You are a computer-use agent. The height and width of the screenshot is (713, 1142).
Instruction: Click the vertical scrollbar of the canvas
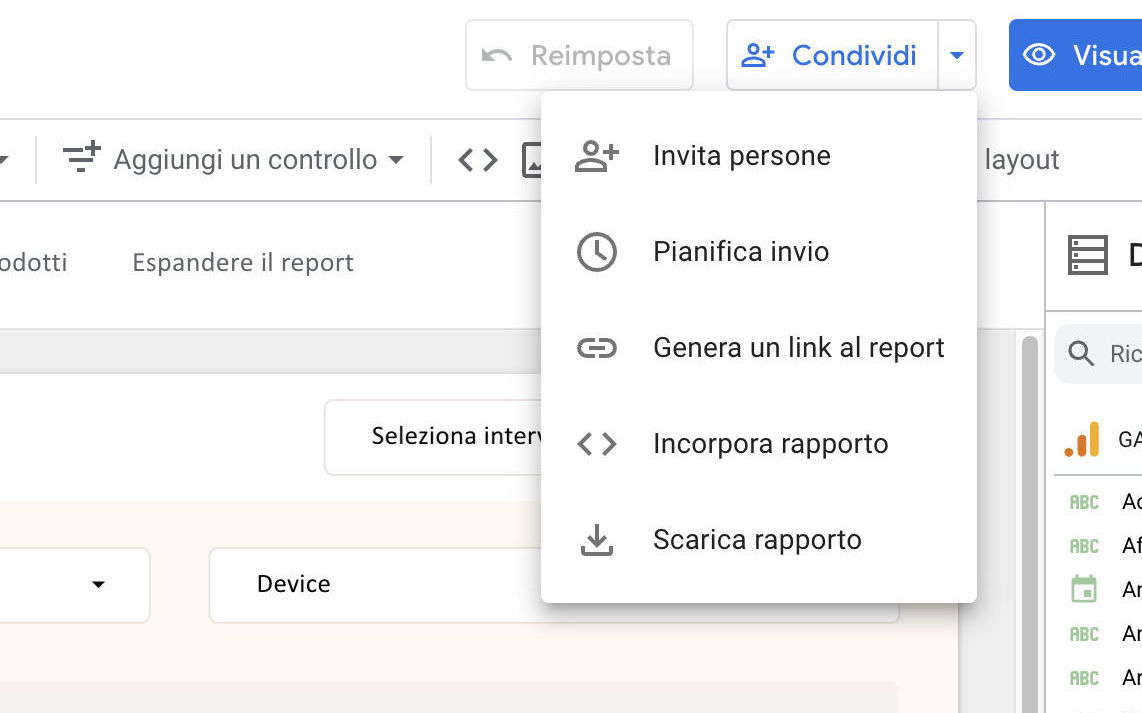tap(1029, 524)
